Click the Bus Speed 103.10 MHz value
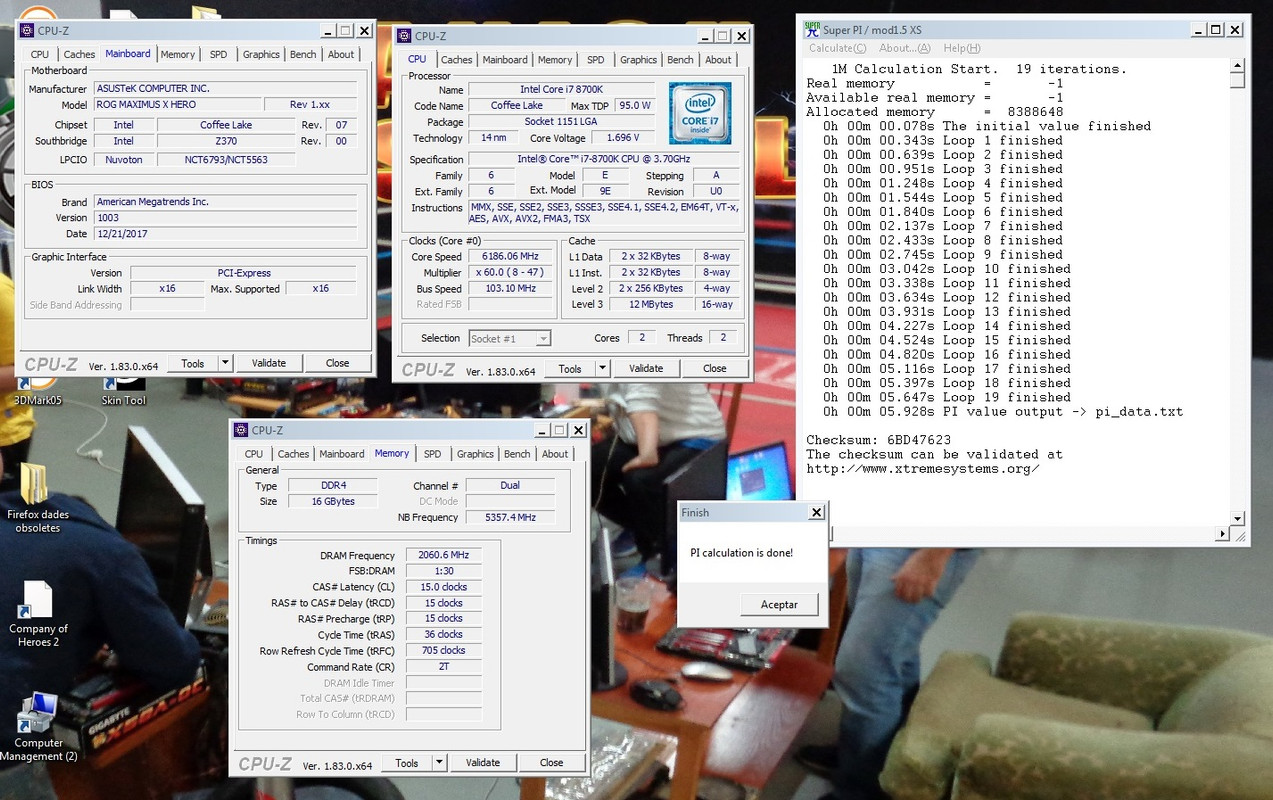Viewport: 1273px width, 800px height. tap(510, 288)
